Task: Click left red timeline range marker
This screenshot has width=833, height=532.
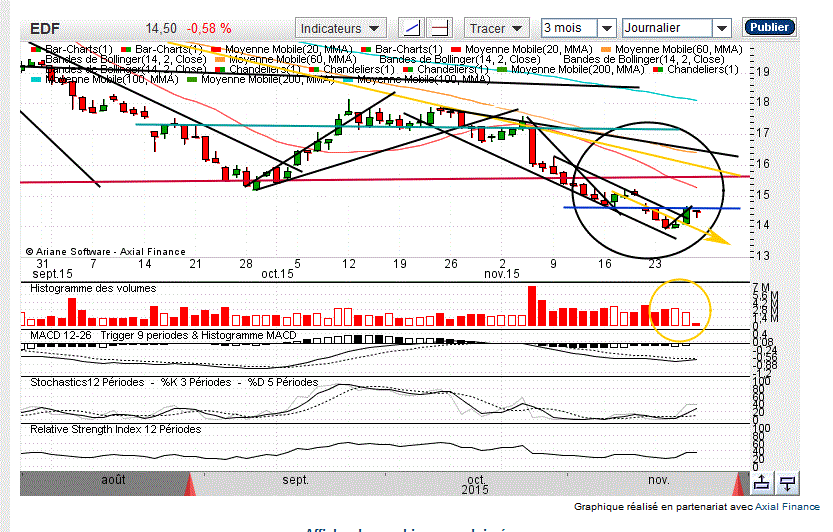Action: (x=190, y=484)
